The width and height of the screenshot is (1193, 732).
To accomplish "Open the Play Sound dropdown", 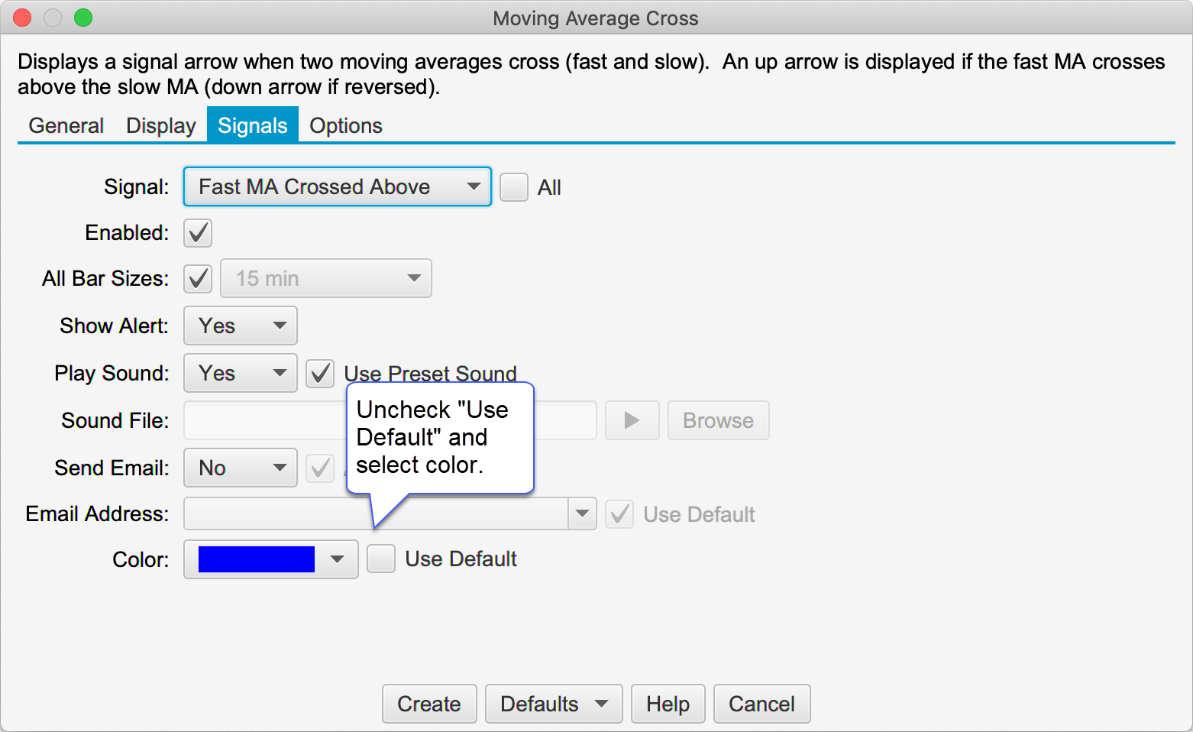I will coord(240,374).
